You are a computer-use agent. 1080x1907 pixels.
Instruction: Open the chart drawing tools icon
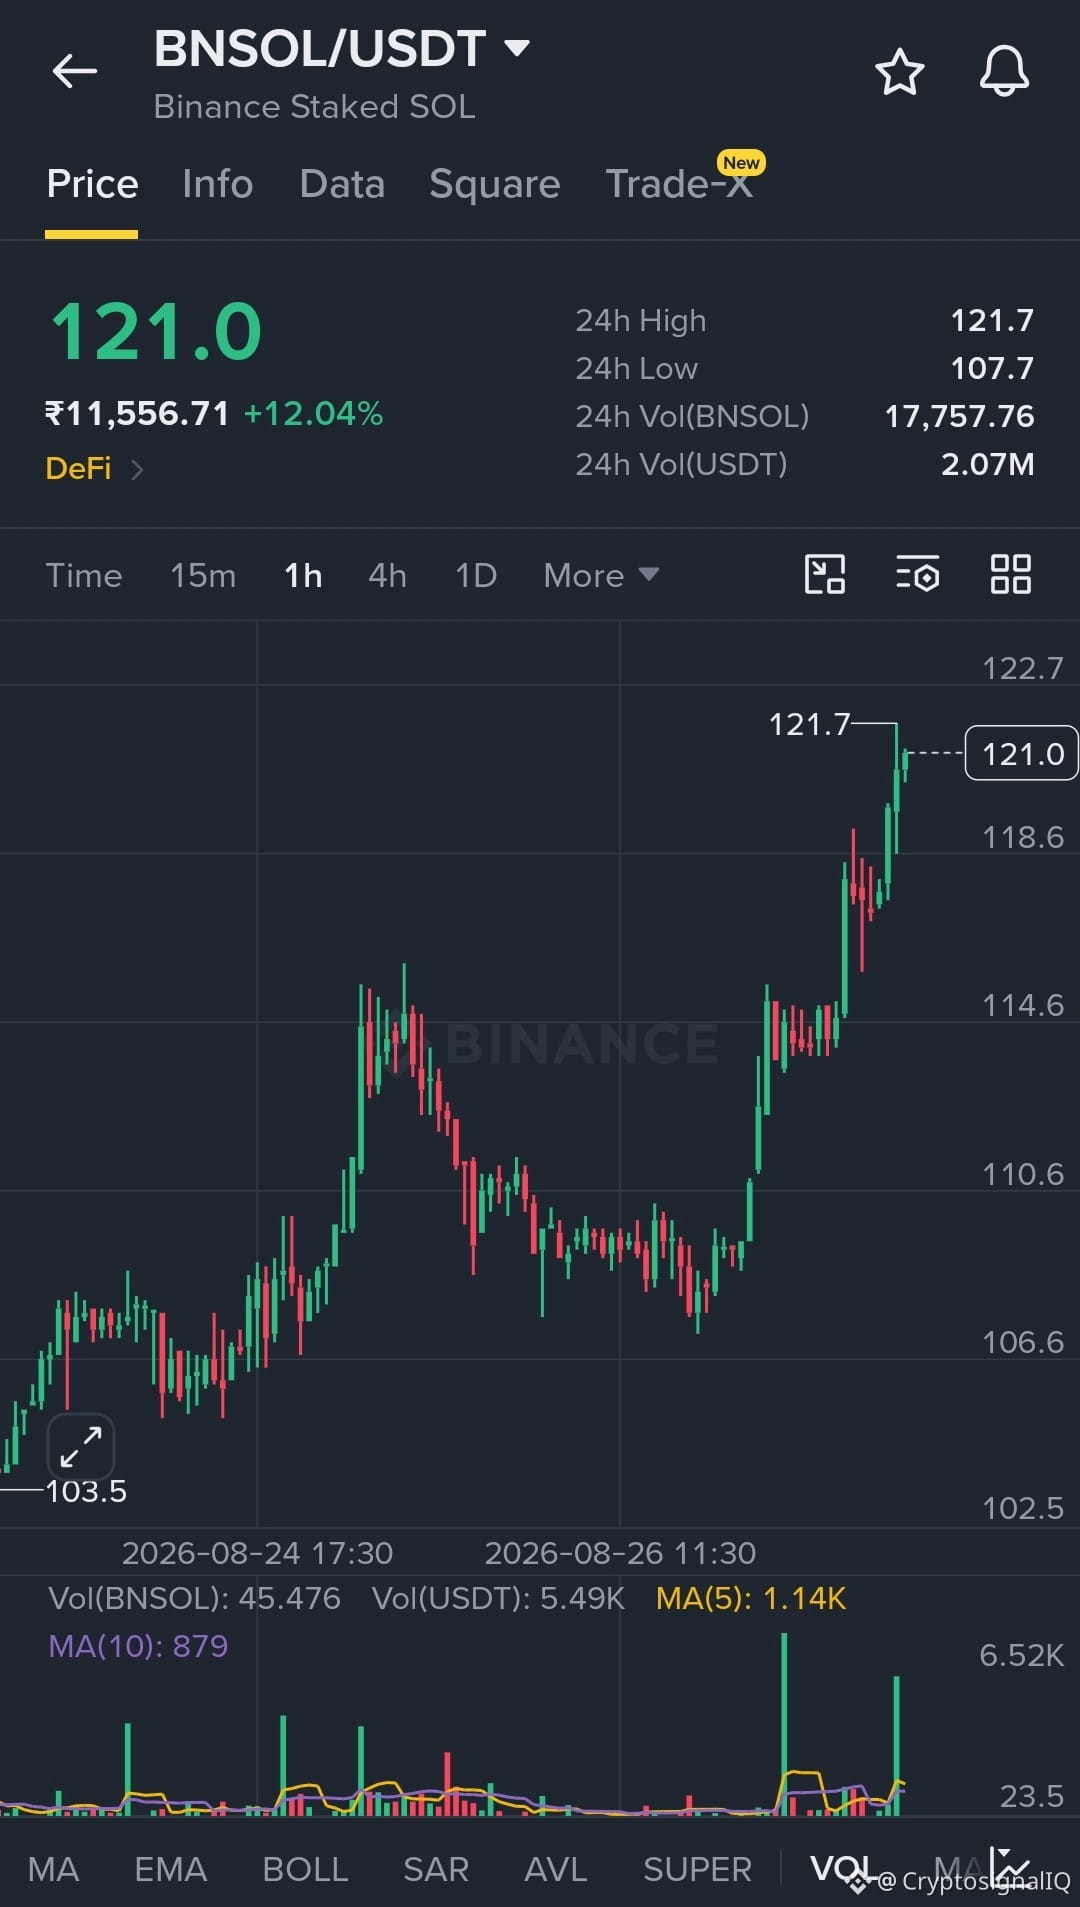pos(825,575)
